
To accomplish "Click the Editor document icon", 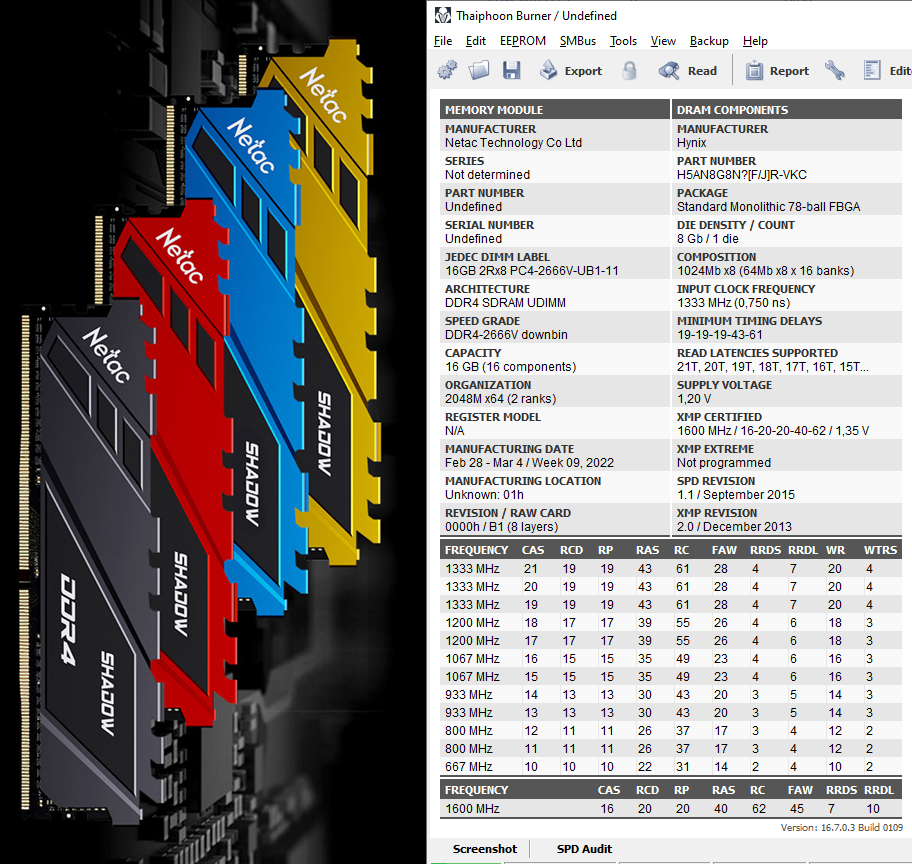I will (x=872, y=70).
